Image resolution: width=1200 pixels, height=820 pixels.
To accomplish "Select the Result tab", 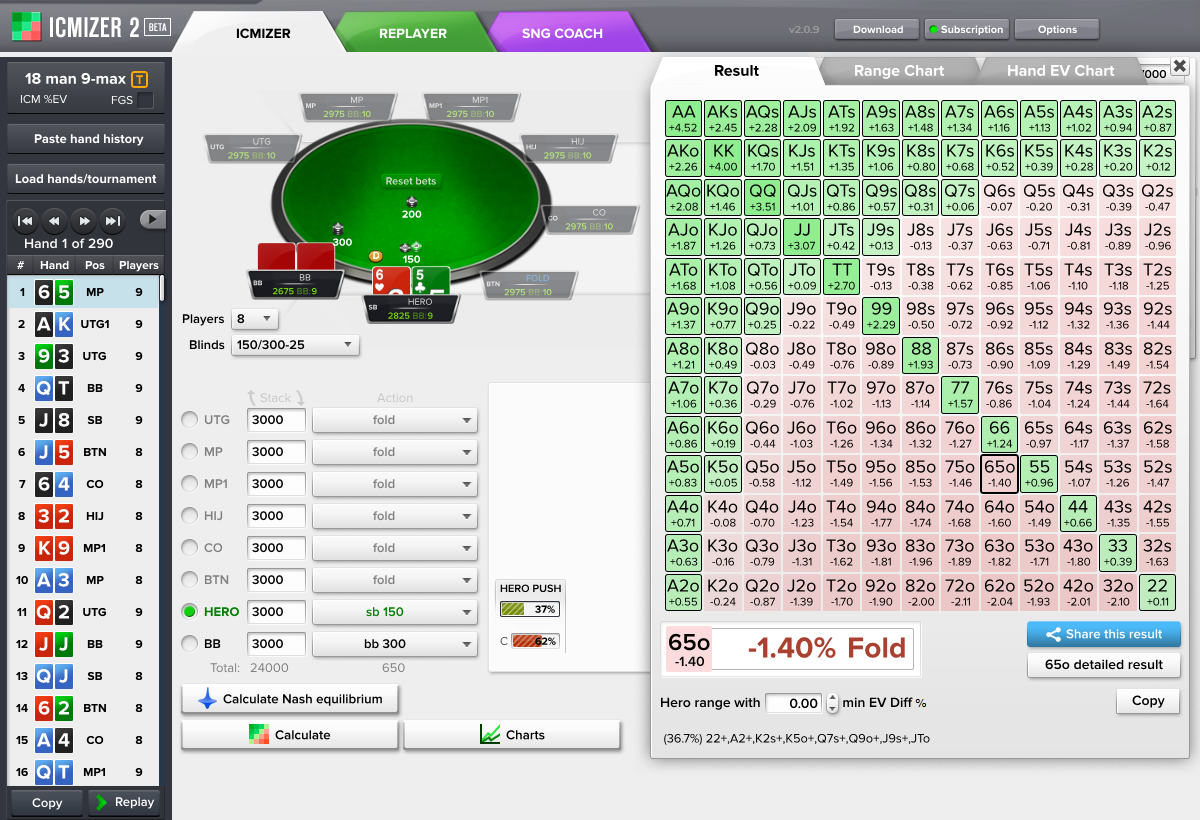I will click(x=736, y=71).
